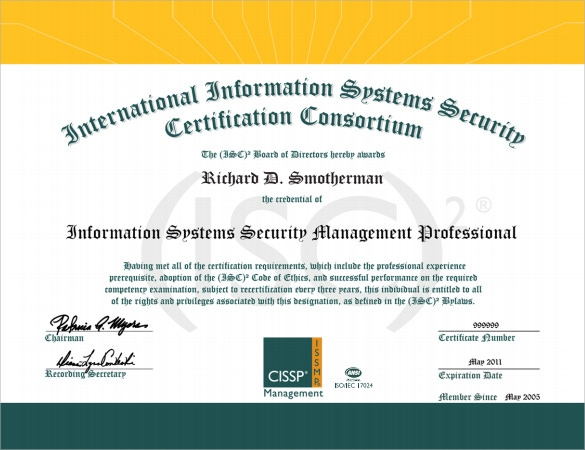Click the dark green footer band
The height and width of the screenshot is (450, 585).
[292, 426]
